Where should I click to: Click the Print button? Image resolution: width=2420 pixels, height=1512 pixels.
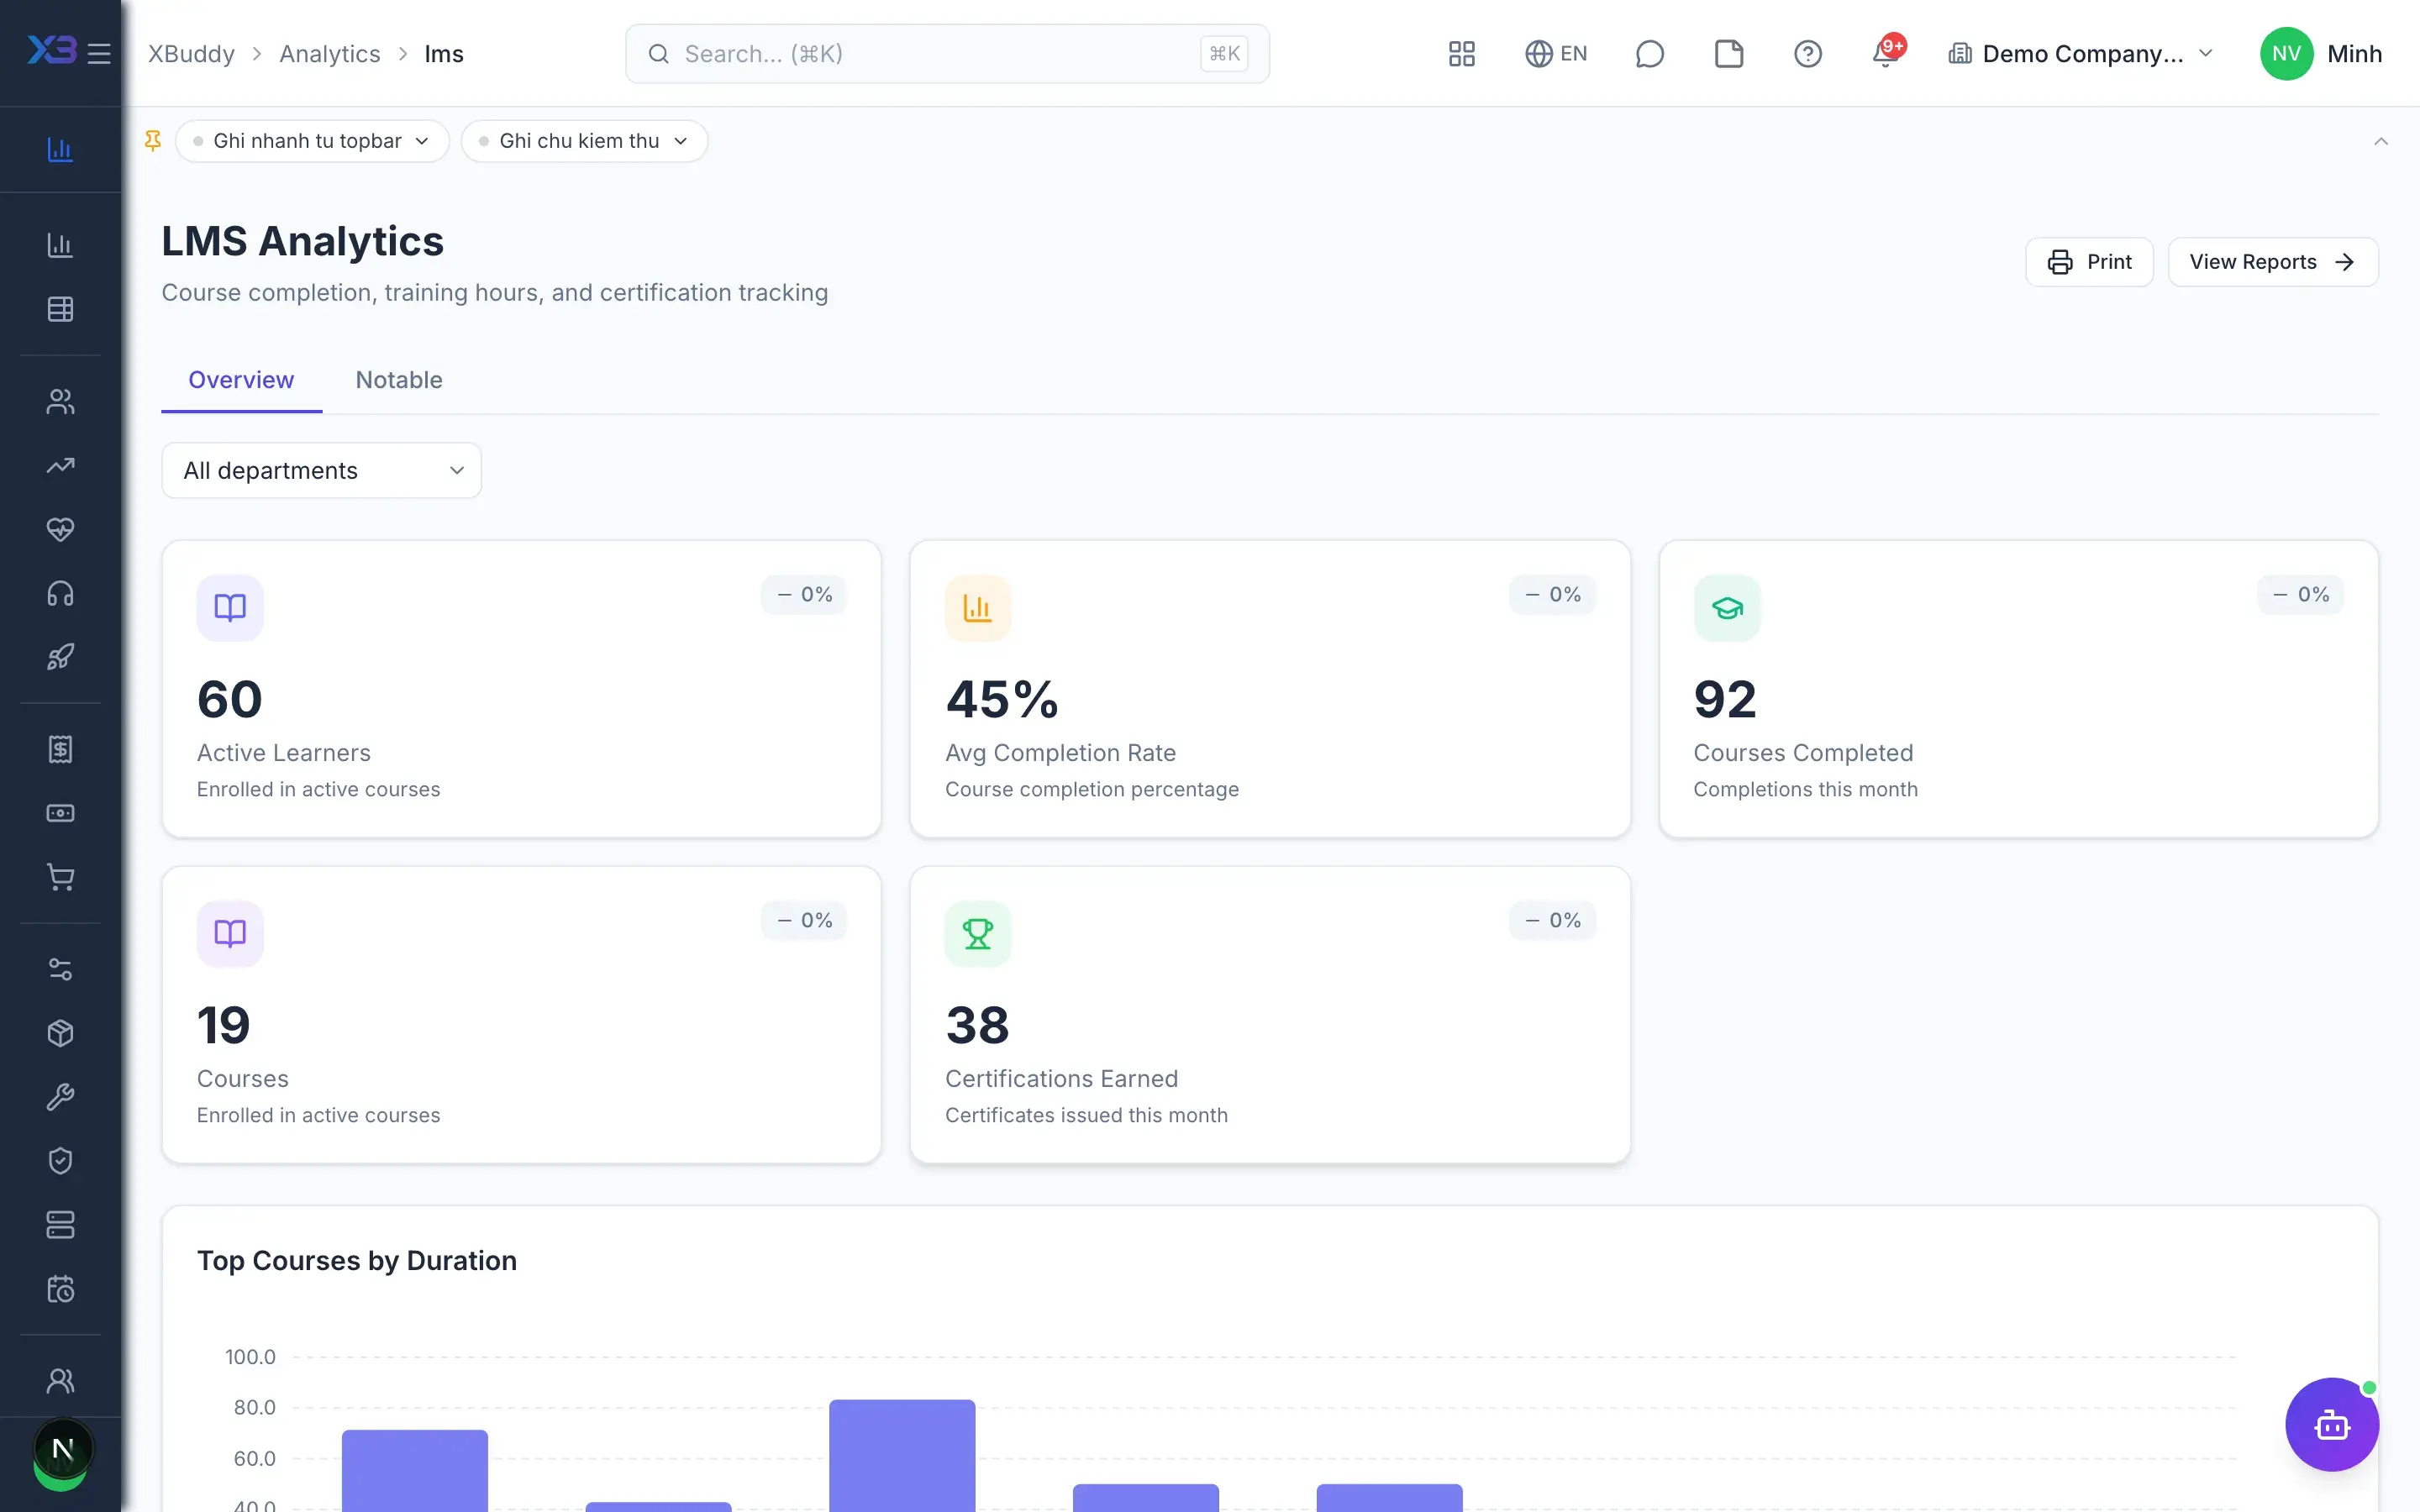[x=2089, y=262]
